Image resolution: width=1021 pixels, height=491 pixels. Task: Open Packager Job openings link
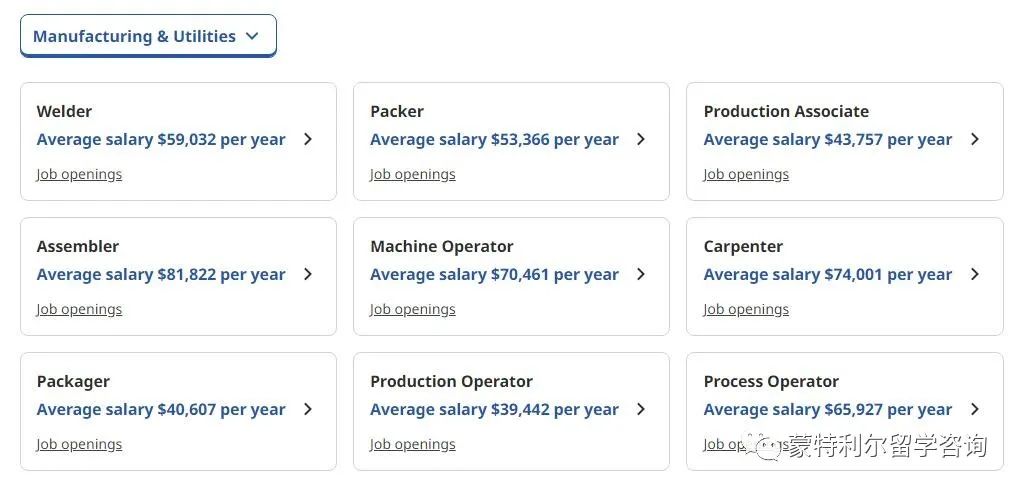click(79, 444)
